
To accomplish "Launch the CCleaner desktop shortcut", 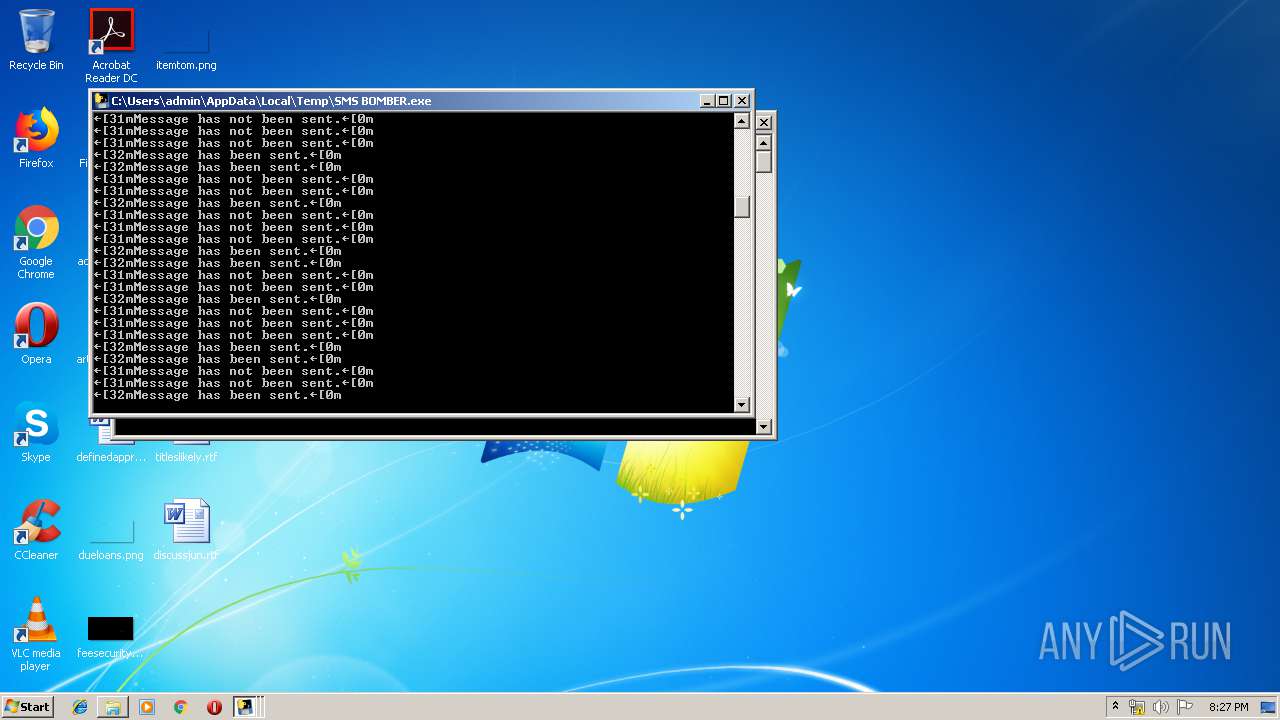I will 36,530.
